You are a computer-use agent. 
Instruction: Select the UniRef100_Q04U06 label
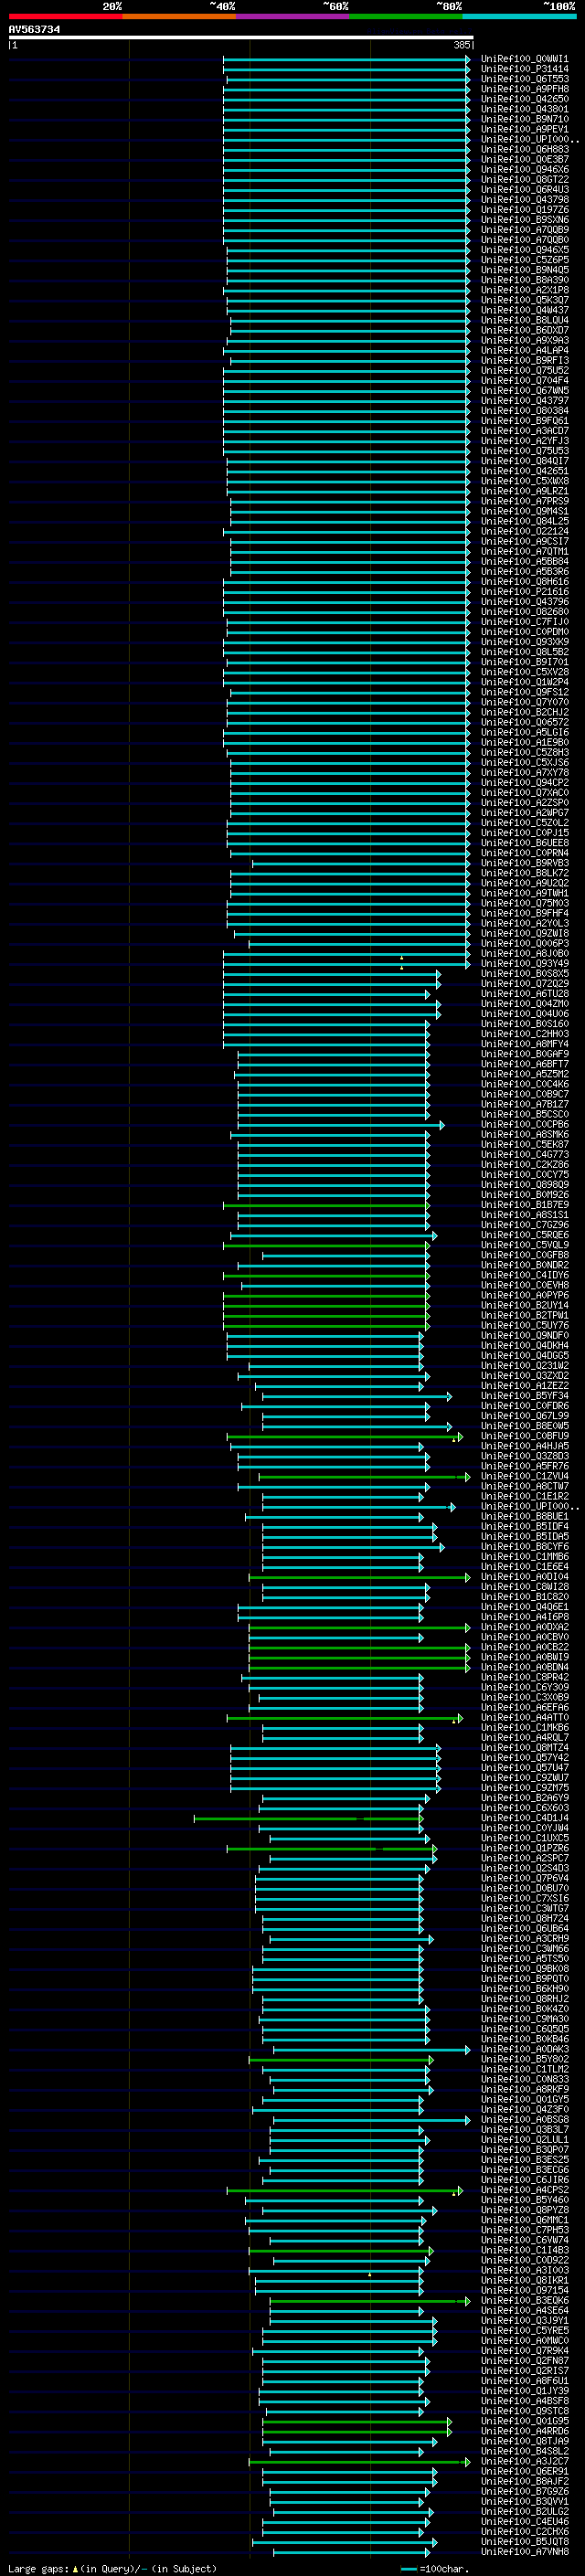524,1014
